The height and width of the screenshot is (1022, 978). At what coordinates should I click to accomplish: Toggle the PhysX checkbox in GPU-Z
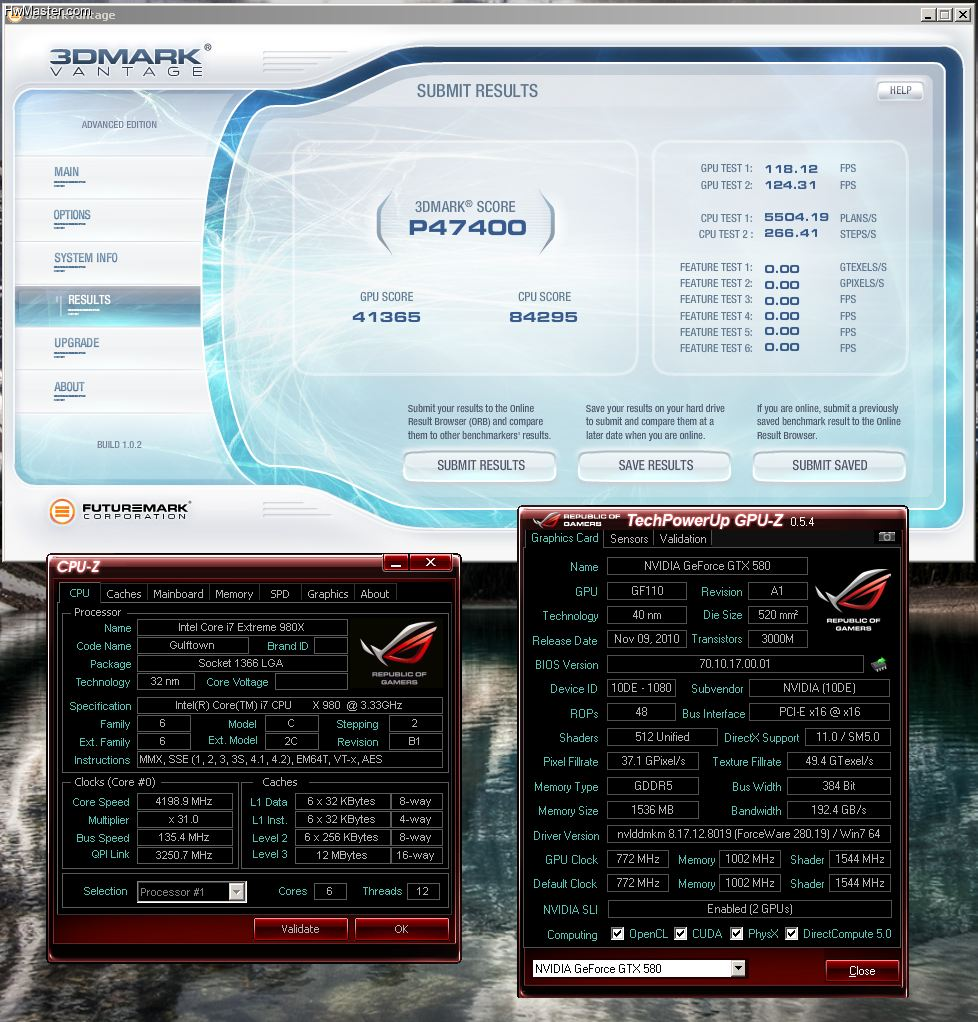736,934
